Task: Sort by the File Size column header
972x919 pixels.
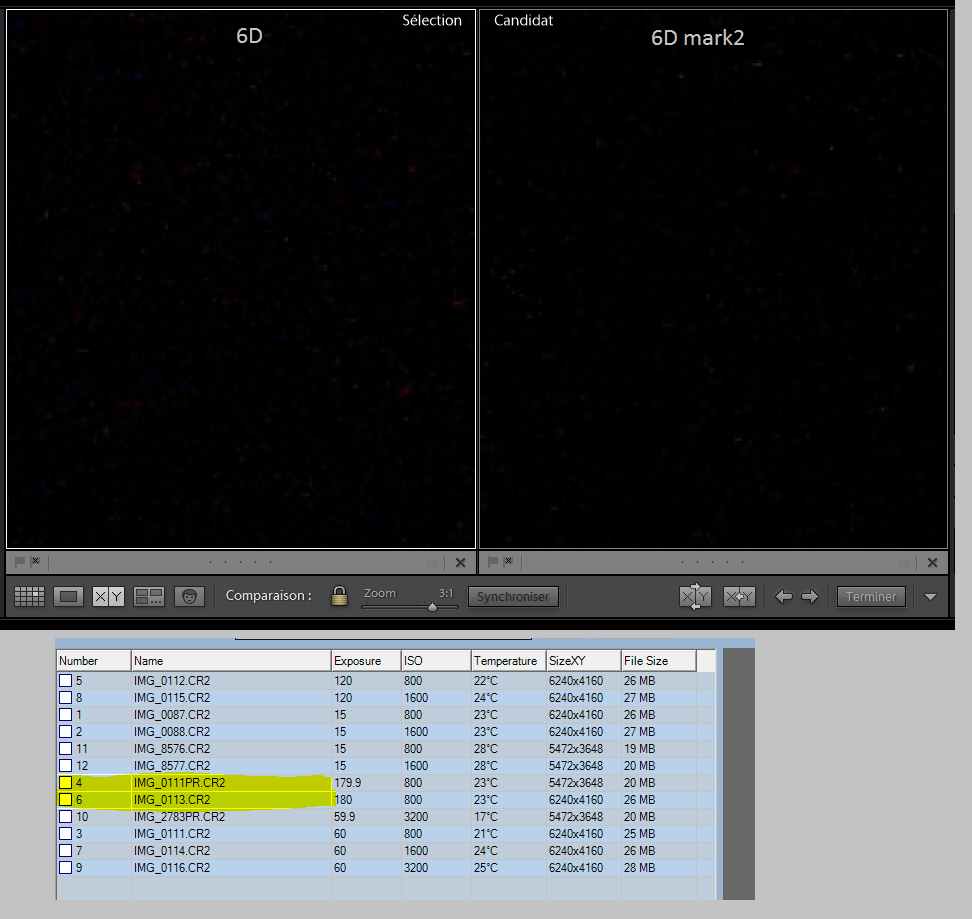Action: [x=659, y=661]
